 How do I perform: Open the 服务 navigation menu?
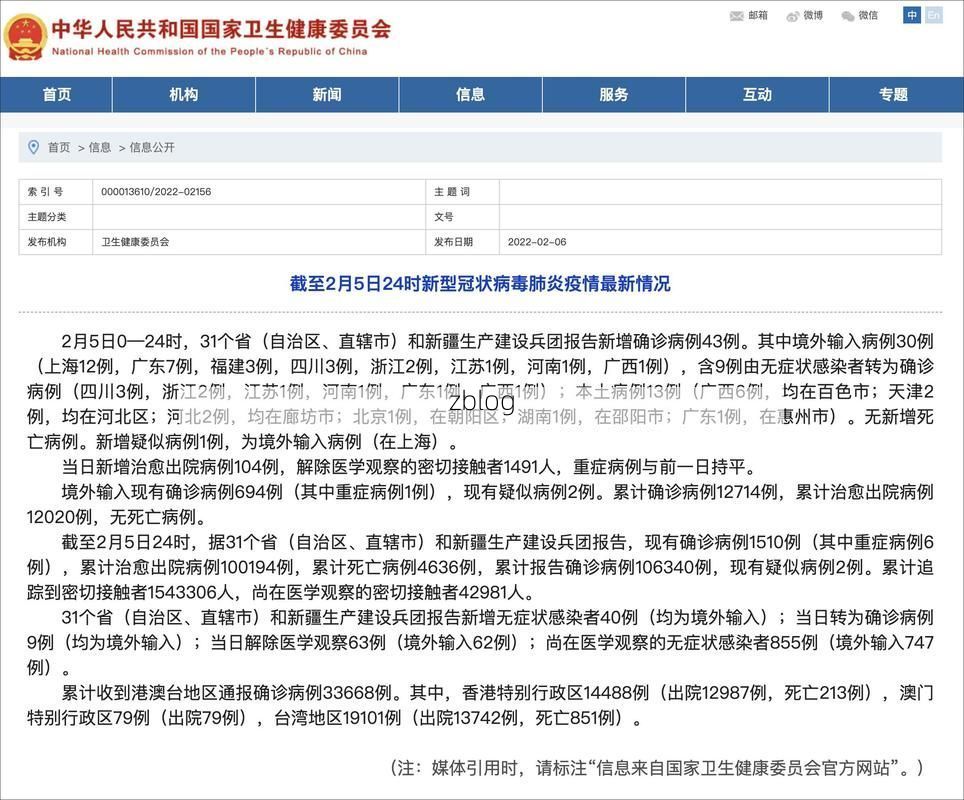pyautogui.click(x=614, y=95)
